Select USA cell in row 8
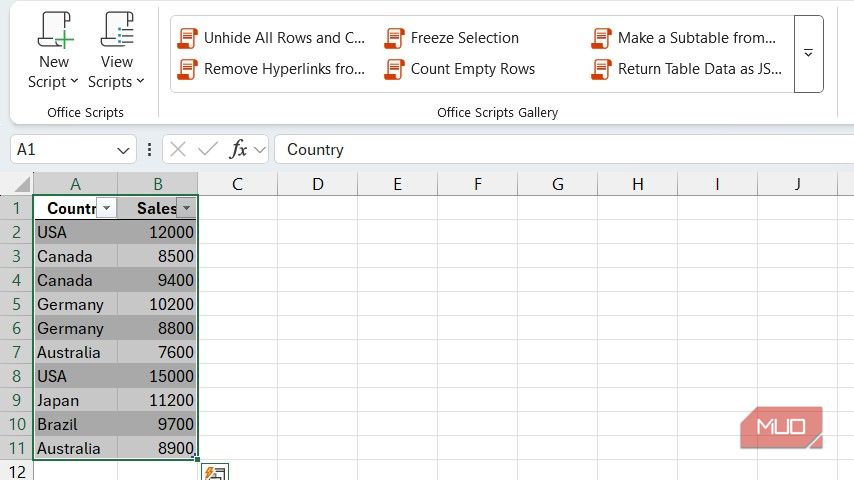854x480 pixels. point(75,376)
